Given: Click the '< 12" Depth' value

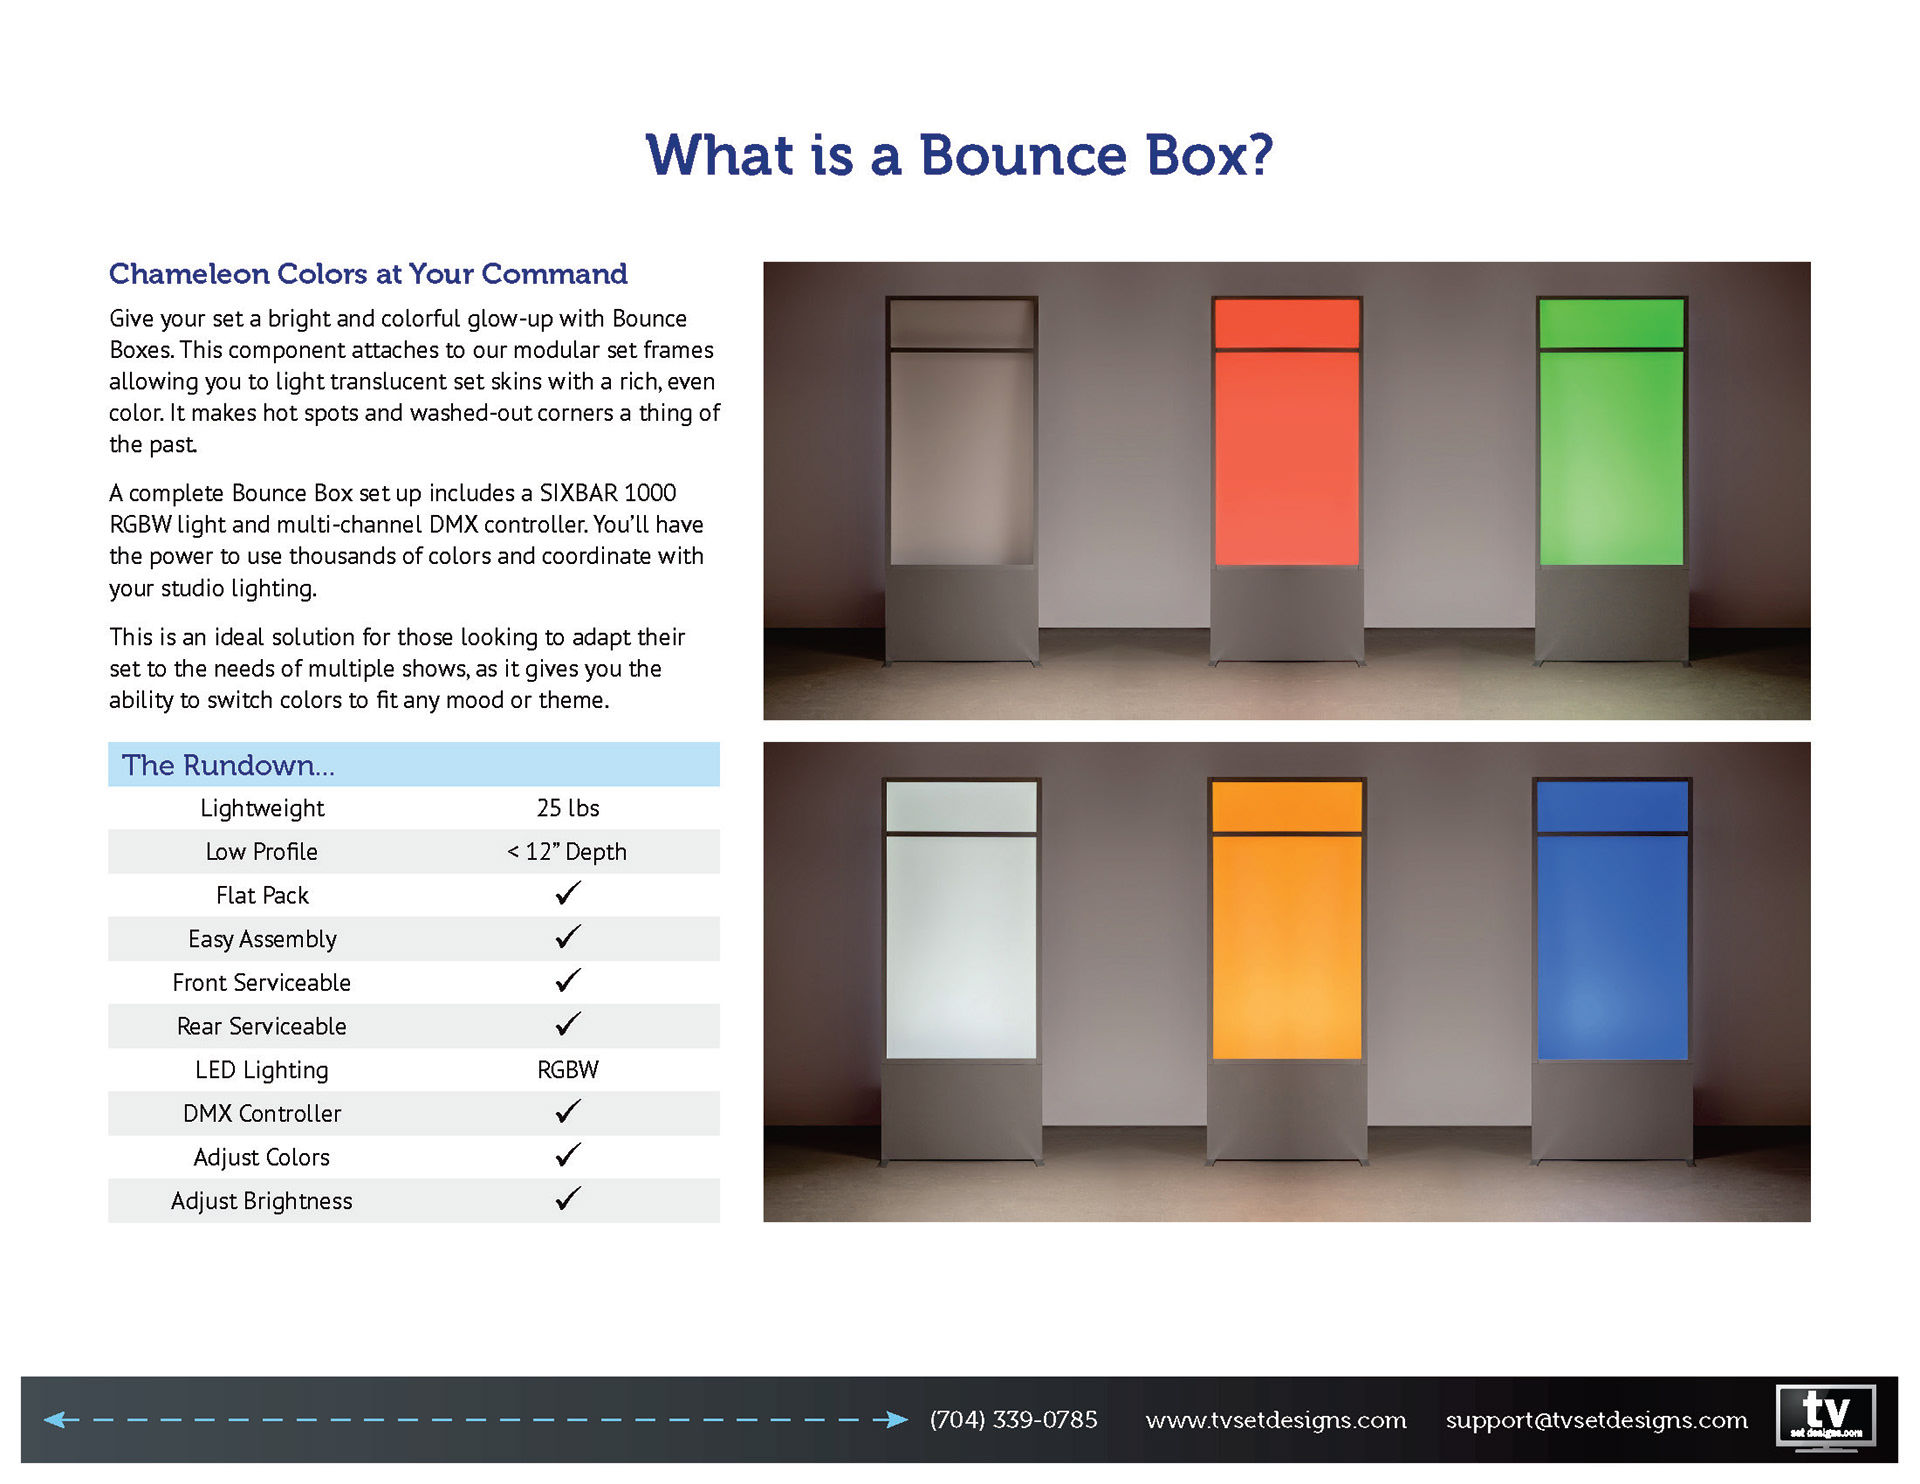Looking at the screenshot, I should click(x=567, y=852).
